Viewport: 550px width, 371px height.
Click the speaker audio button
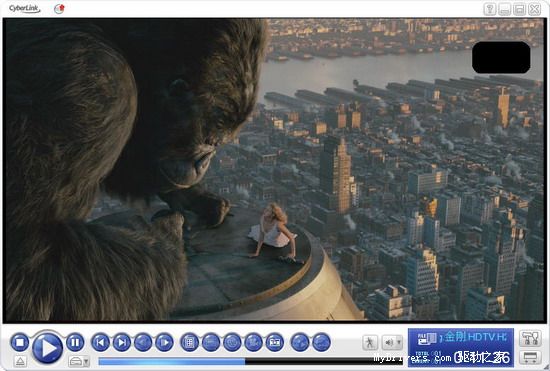pyautogui.click(x=389, y=342)
